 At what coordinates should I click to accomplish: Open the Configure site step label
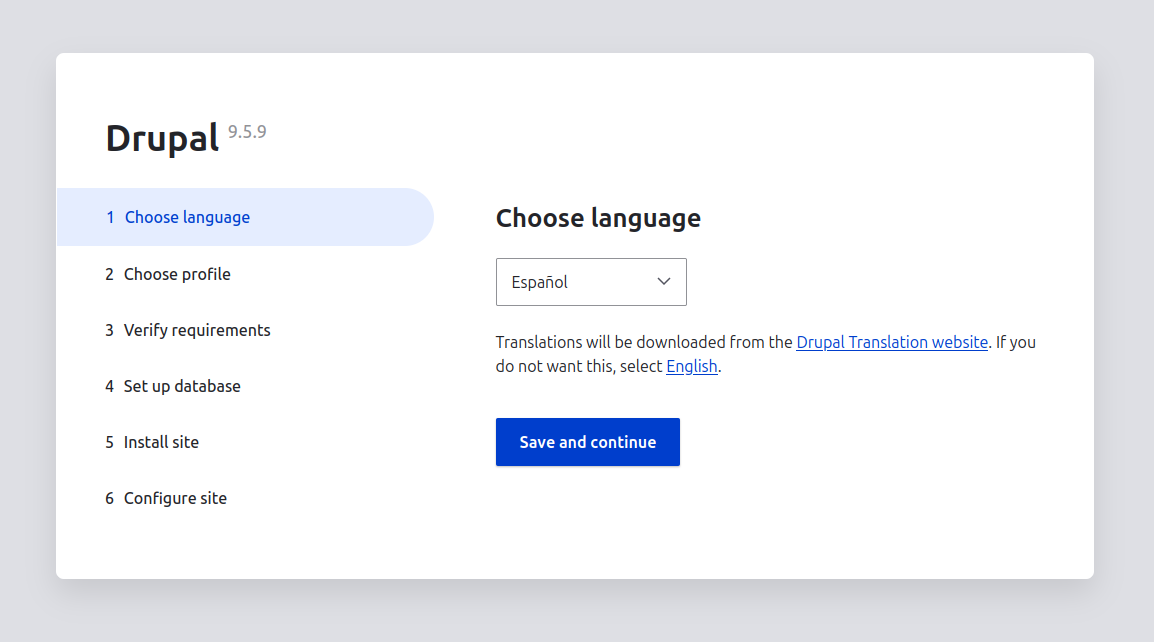175,498
